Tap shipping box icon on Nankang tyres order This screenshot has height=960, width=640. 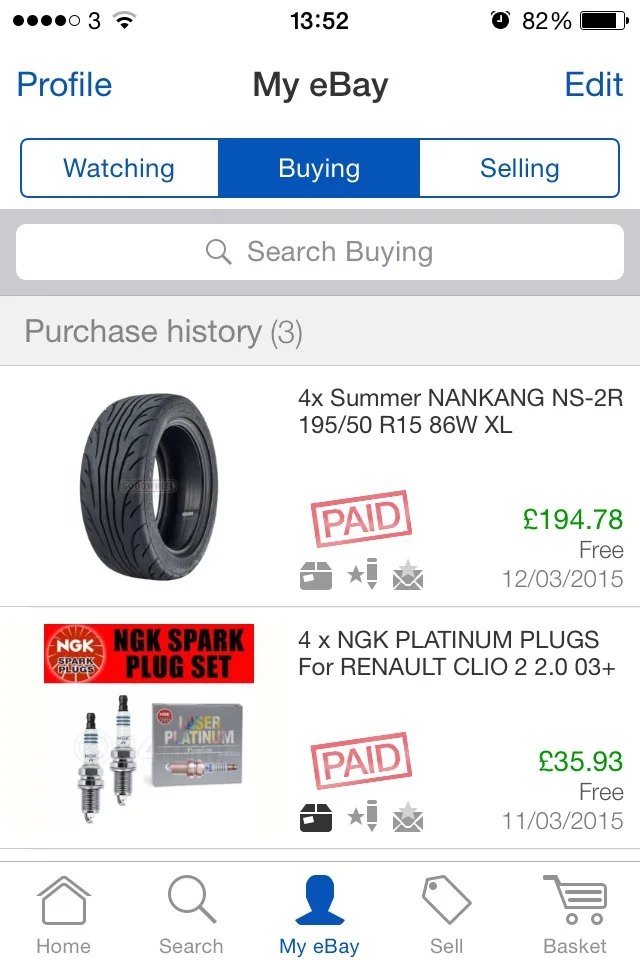pos(316,576)
